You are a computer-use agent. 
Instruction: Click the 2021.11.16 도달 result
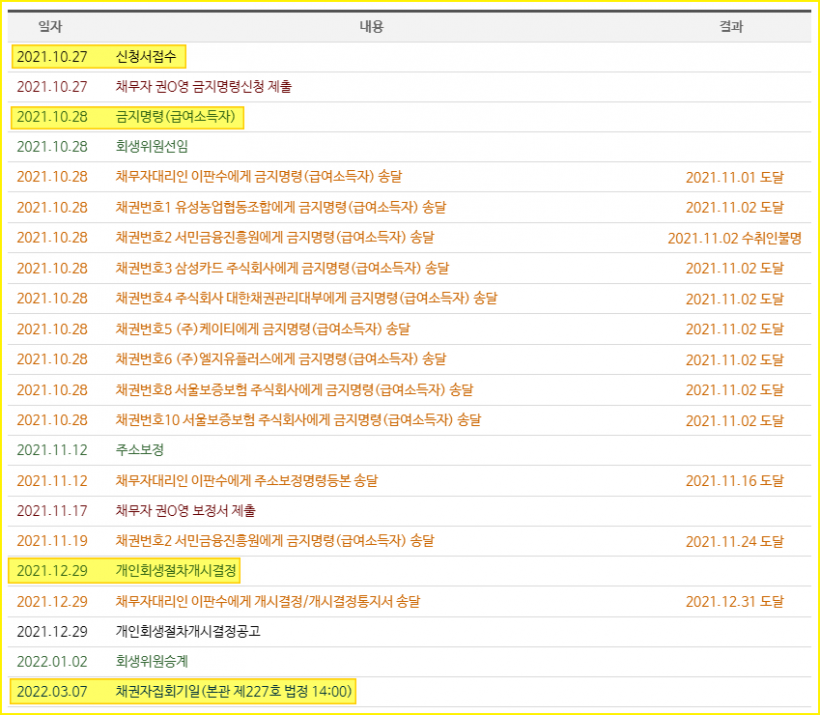point(734,481)
